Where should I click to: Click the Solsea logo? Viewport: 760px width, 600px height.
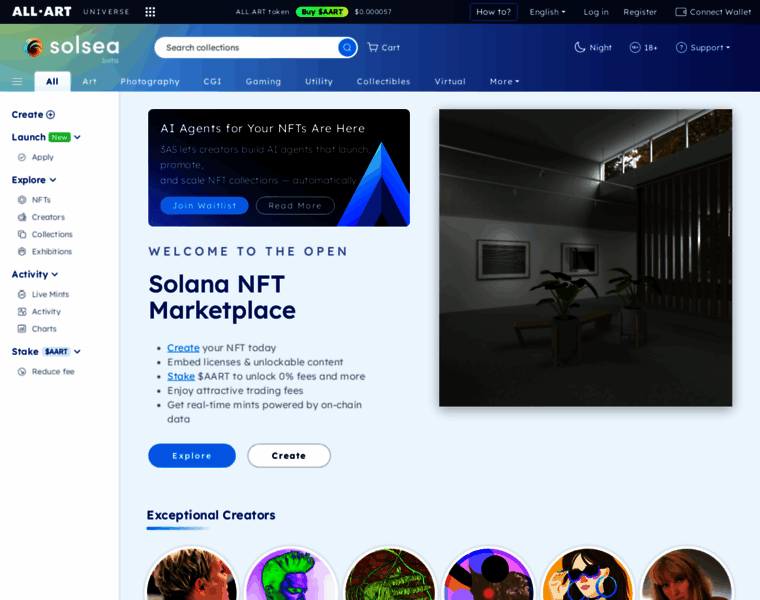click(72, 48)
